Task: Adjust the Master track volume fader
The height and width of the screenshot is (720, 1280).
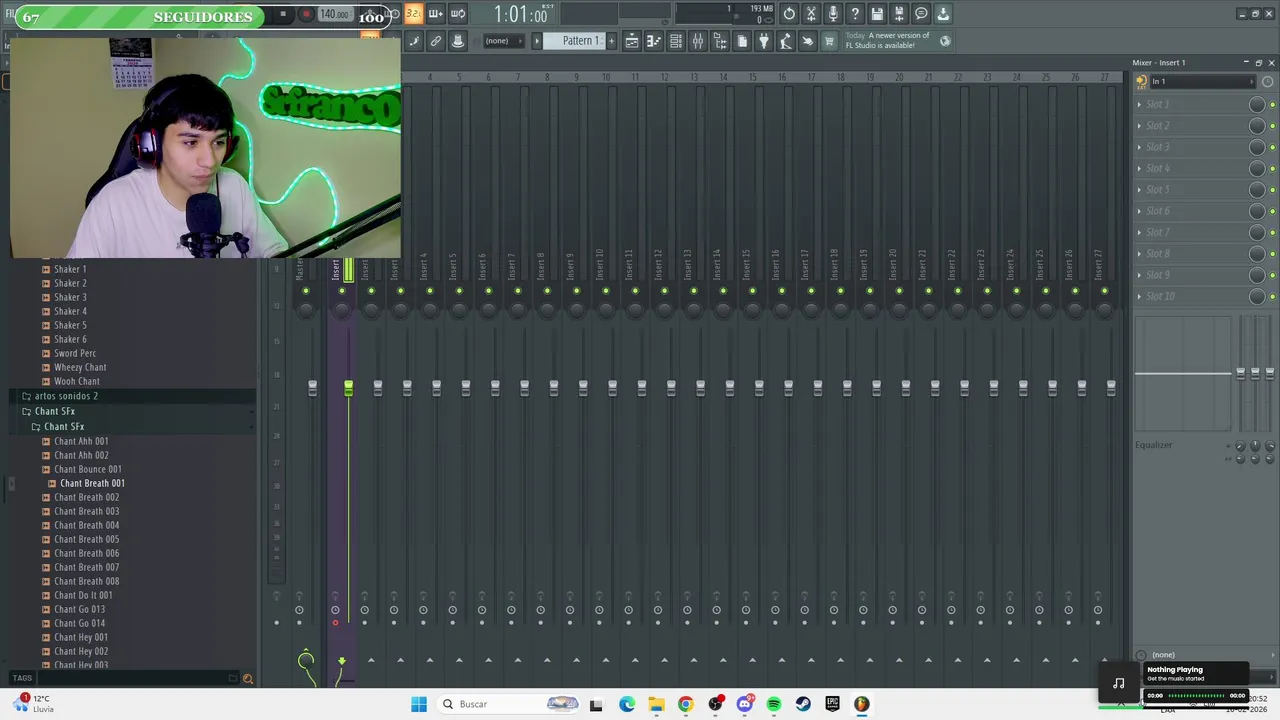Action: (x=312, y=387)
